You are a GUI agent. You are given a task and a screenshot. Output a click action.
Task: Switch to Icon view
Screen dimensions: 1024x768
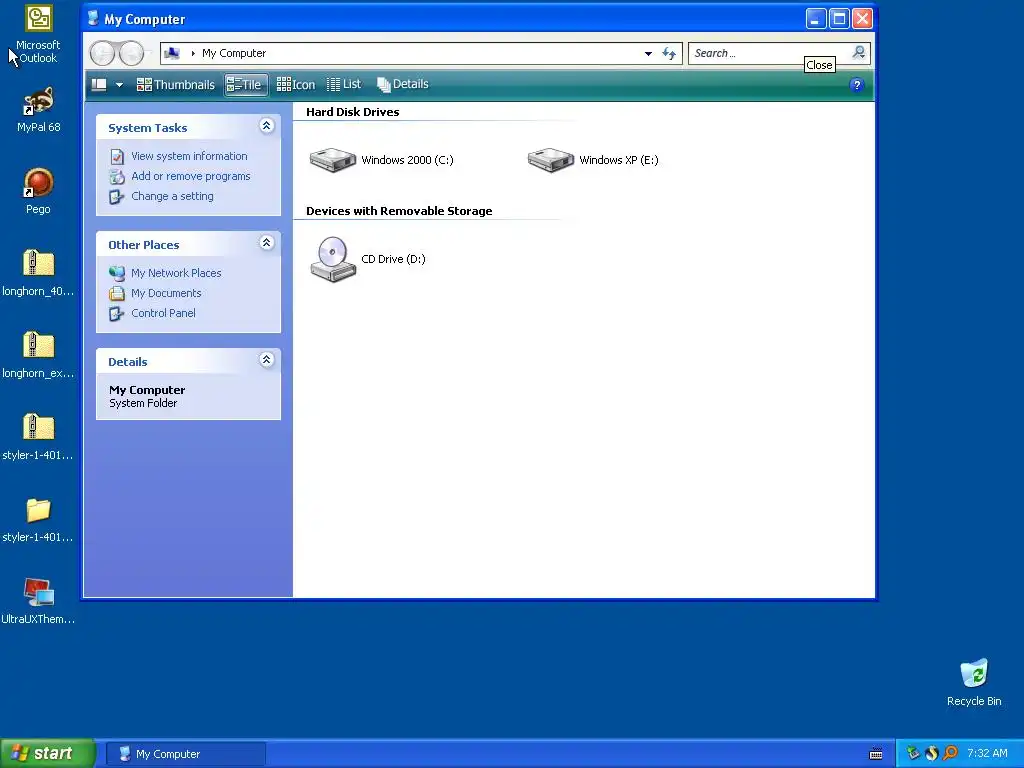296,85
